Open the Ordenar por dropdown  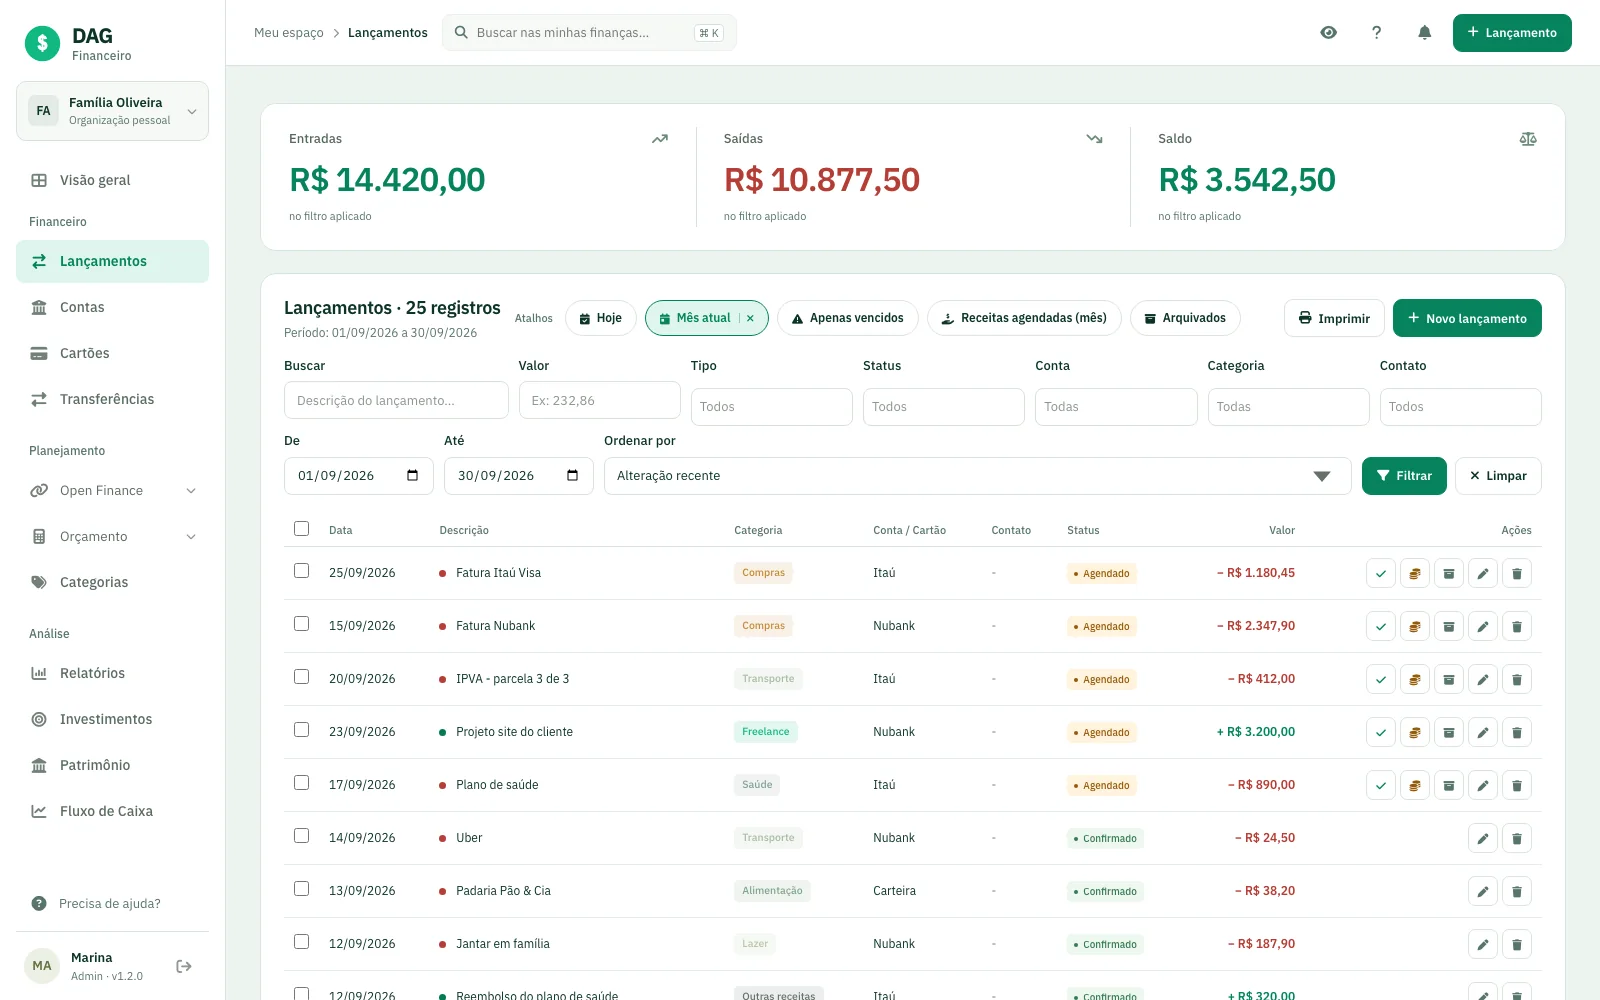[x=977, y=476]
